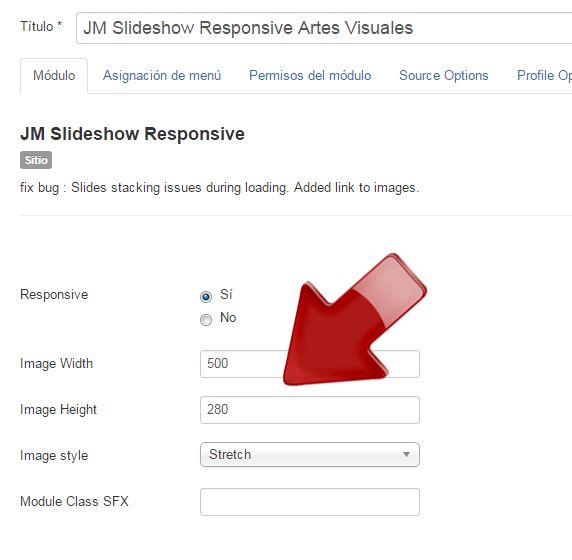
Task: Switch to the Source Options tab
Action: click(x=444, y=76)
